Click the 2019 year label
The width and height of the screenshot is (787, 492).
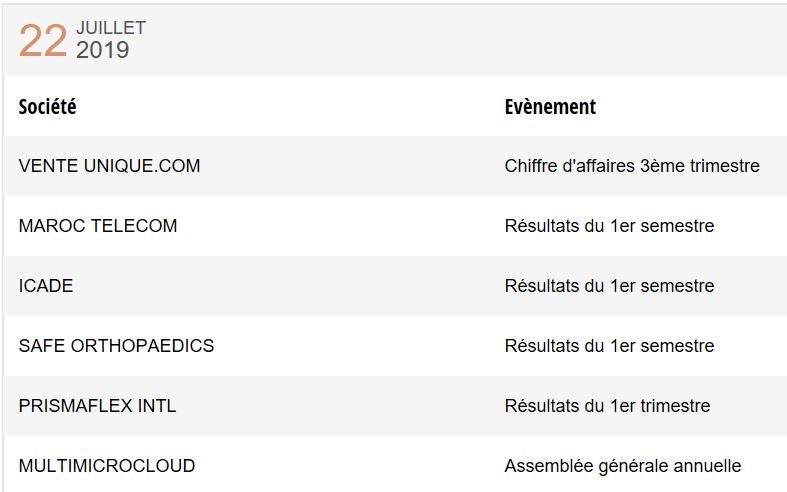pos(103,50)
